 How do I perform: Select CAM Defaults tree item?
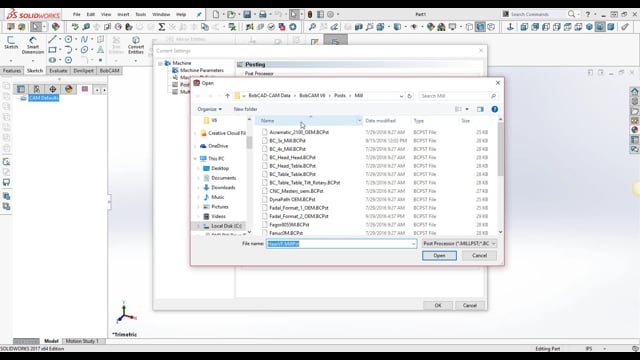43,98
